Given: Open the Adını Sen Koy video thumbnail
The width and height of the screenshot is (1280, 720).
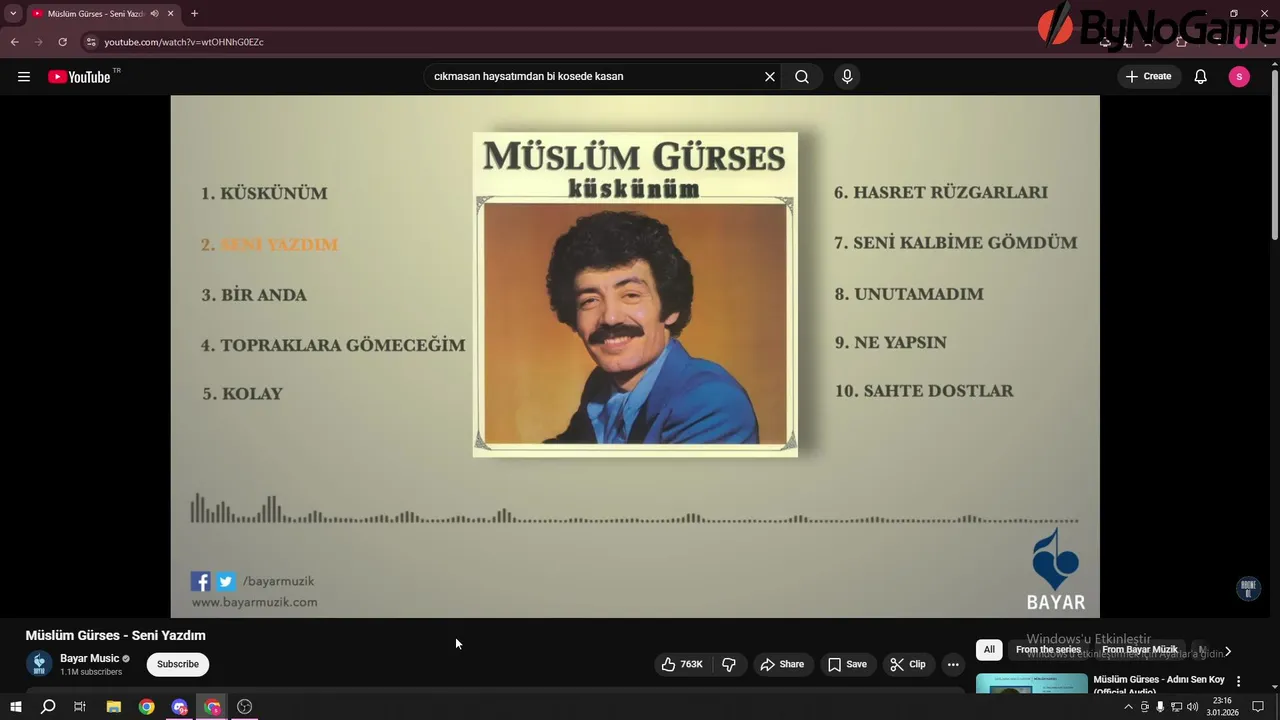Looking at the screenshot, I should coord(1032,683).
